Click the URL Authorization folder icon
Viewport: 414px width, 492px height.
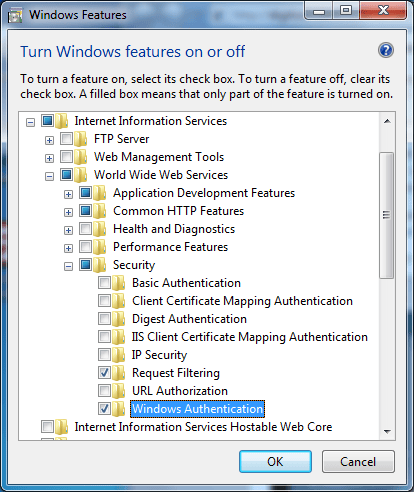point(119,391)
